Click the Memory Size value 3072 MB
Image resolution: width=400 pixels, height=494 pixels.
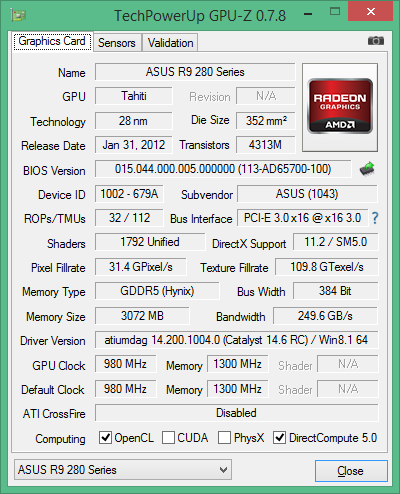[142, 316]
